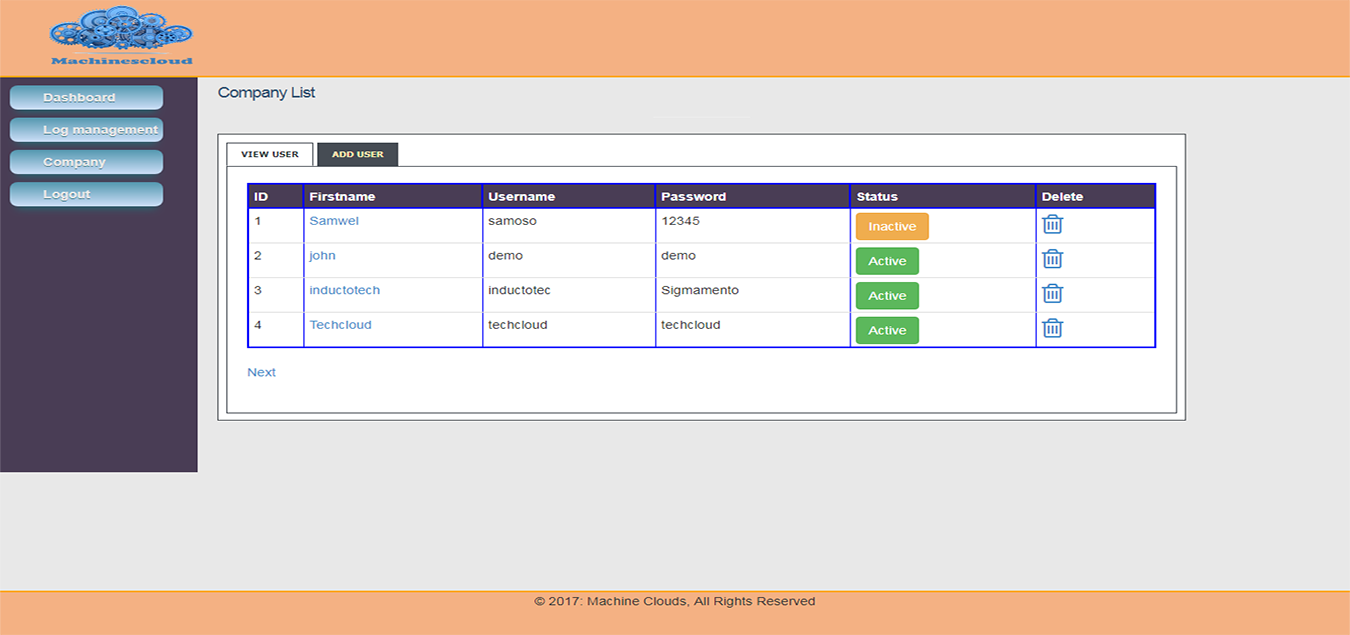Switch to the ADD USER tab

point(357,155)
